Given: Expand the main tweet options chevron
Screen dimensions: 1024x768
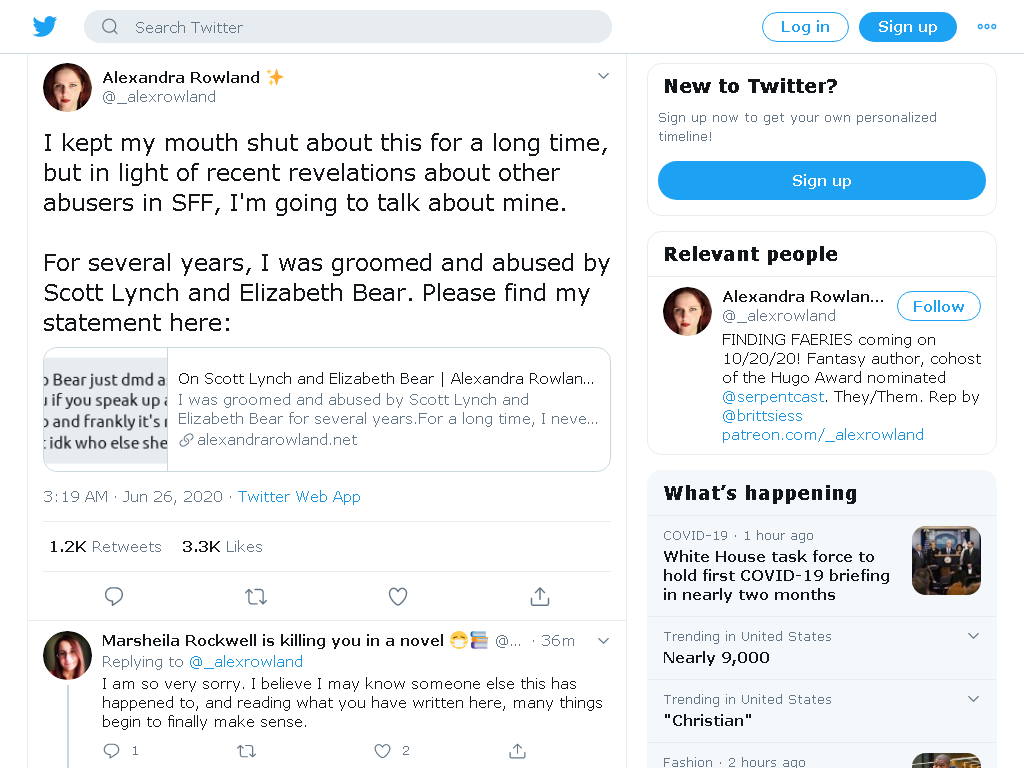Looking at the screenshot, I should [x=603, y=76].
